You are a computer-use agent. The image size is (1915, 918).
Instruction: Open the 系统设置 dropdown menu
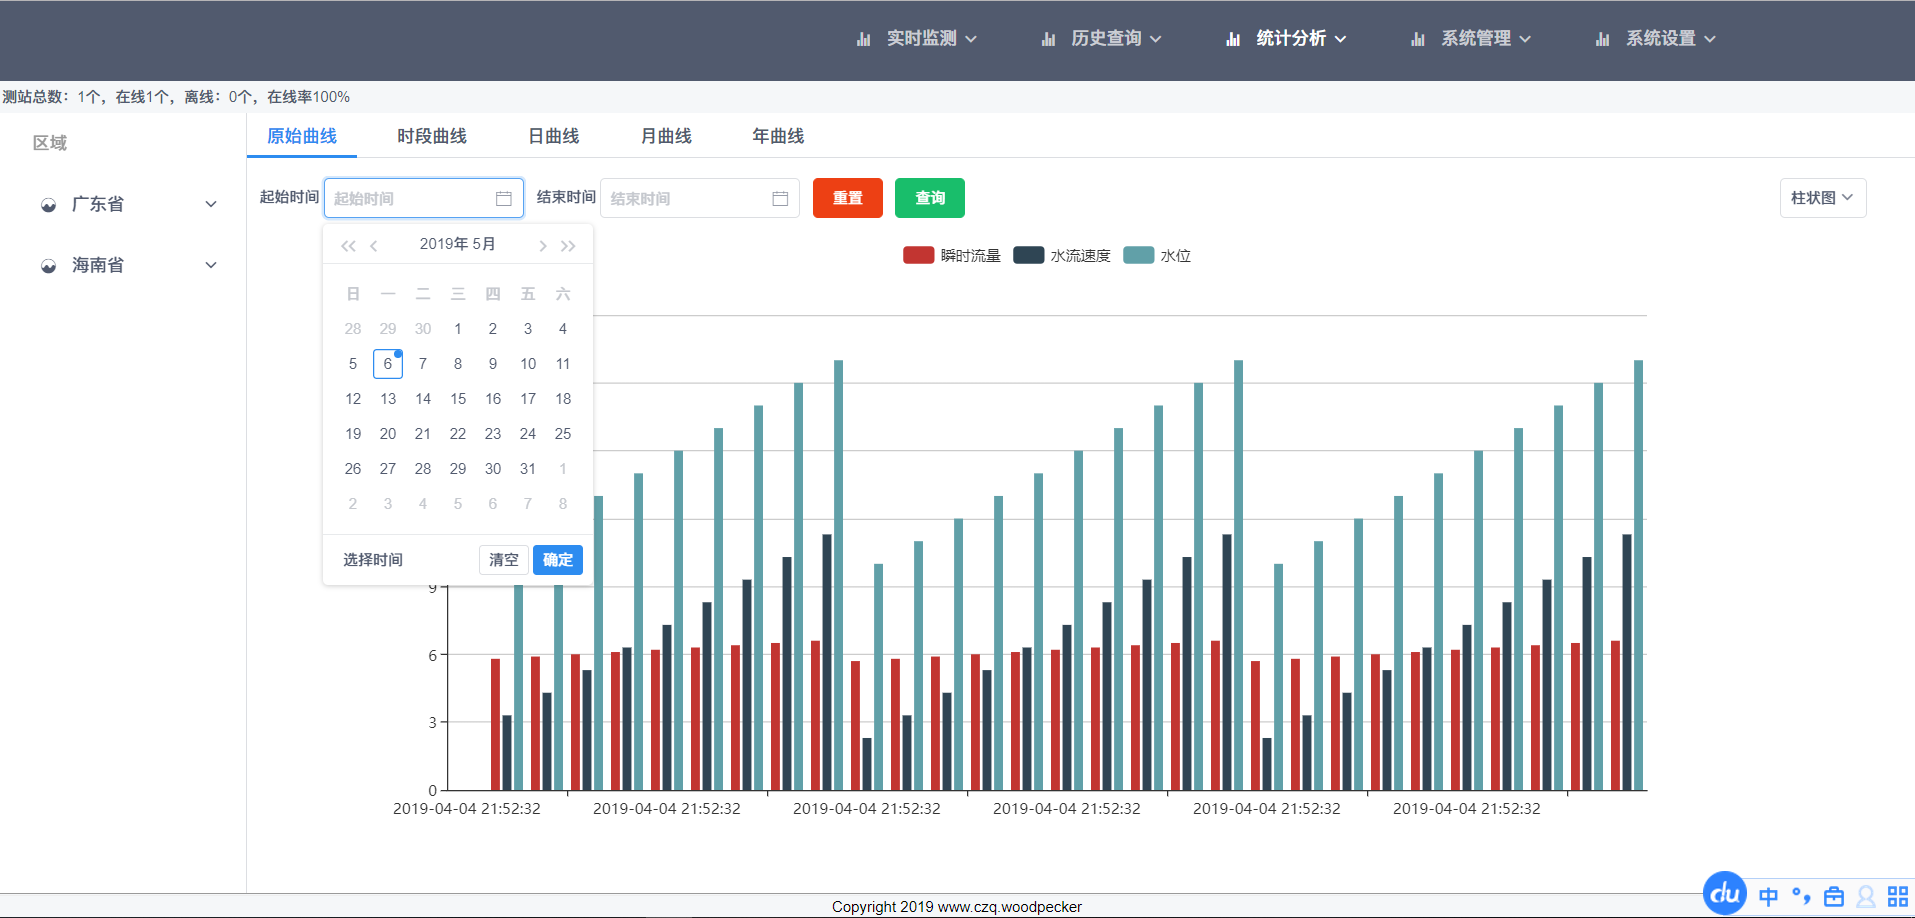(1656, 39)
